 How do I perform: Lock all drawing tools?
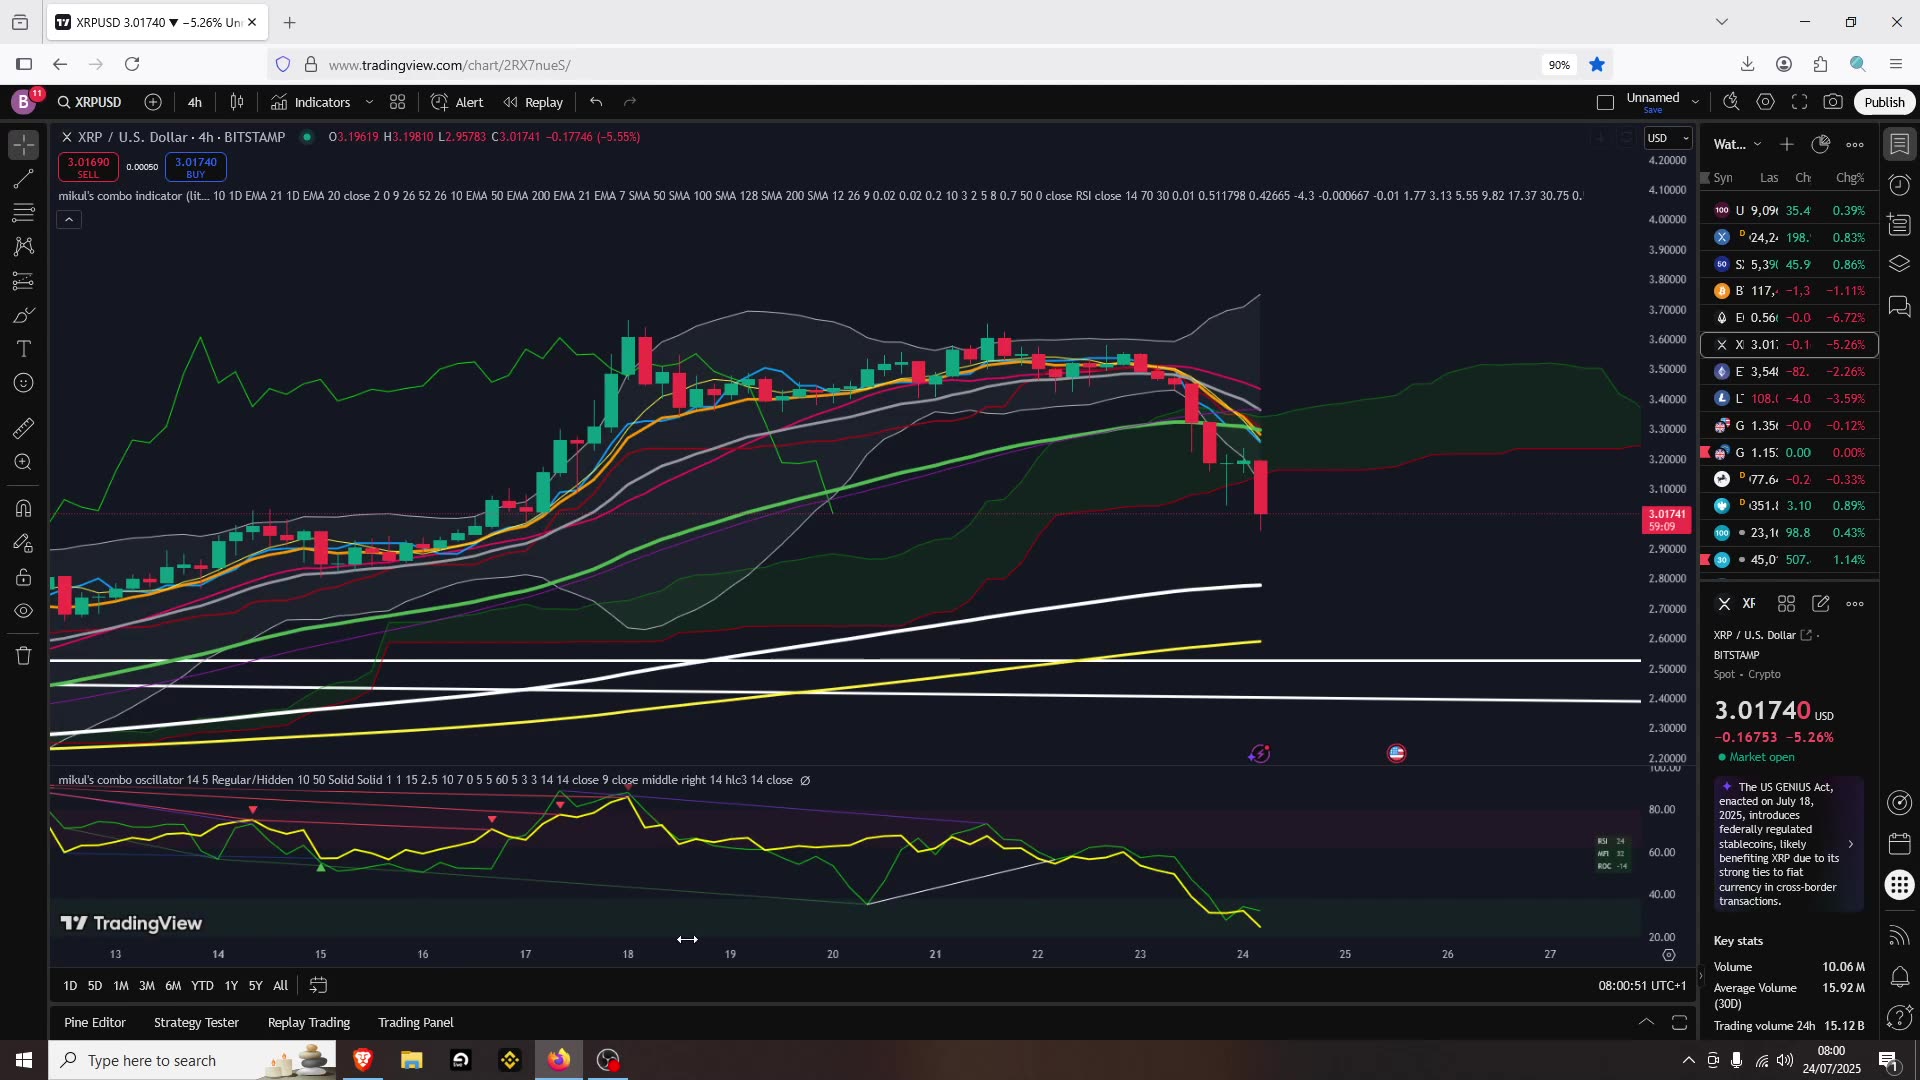(24, 577)
